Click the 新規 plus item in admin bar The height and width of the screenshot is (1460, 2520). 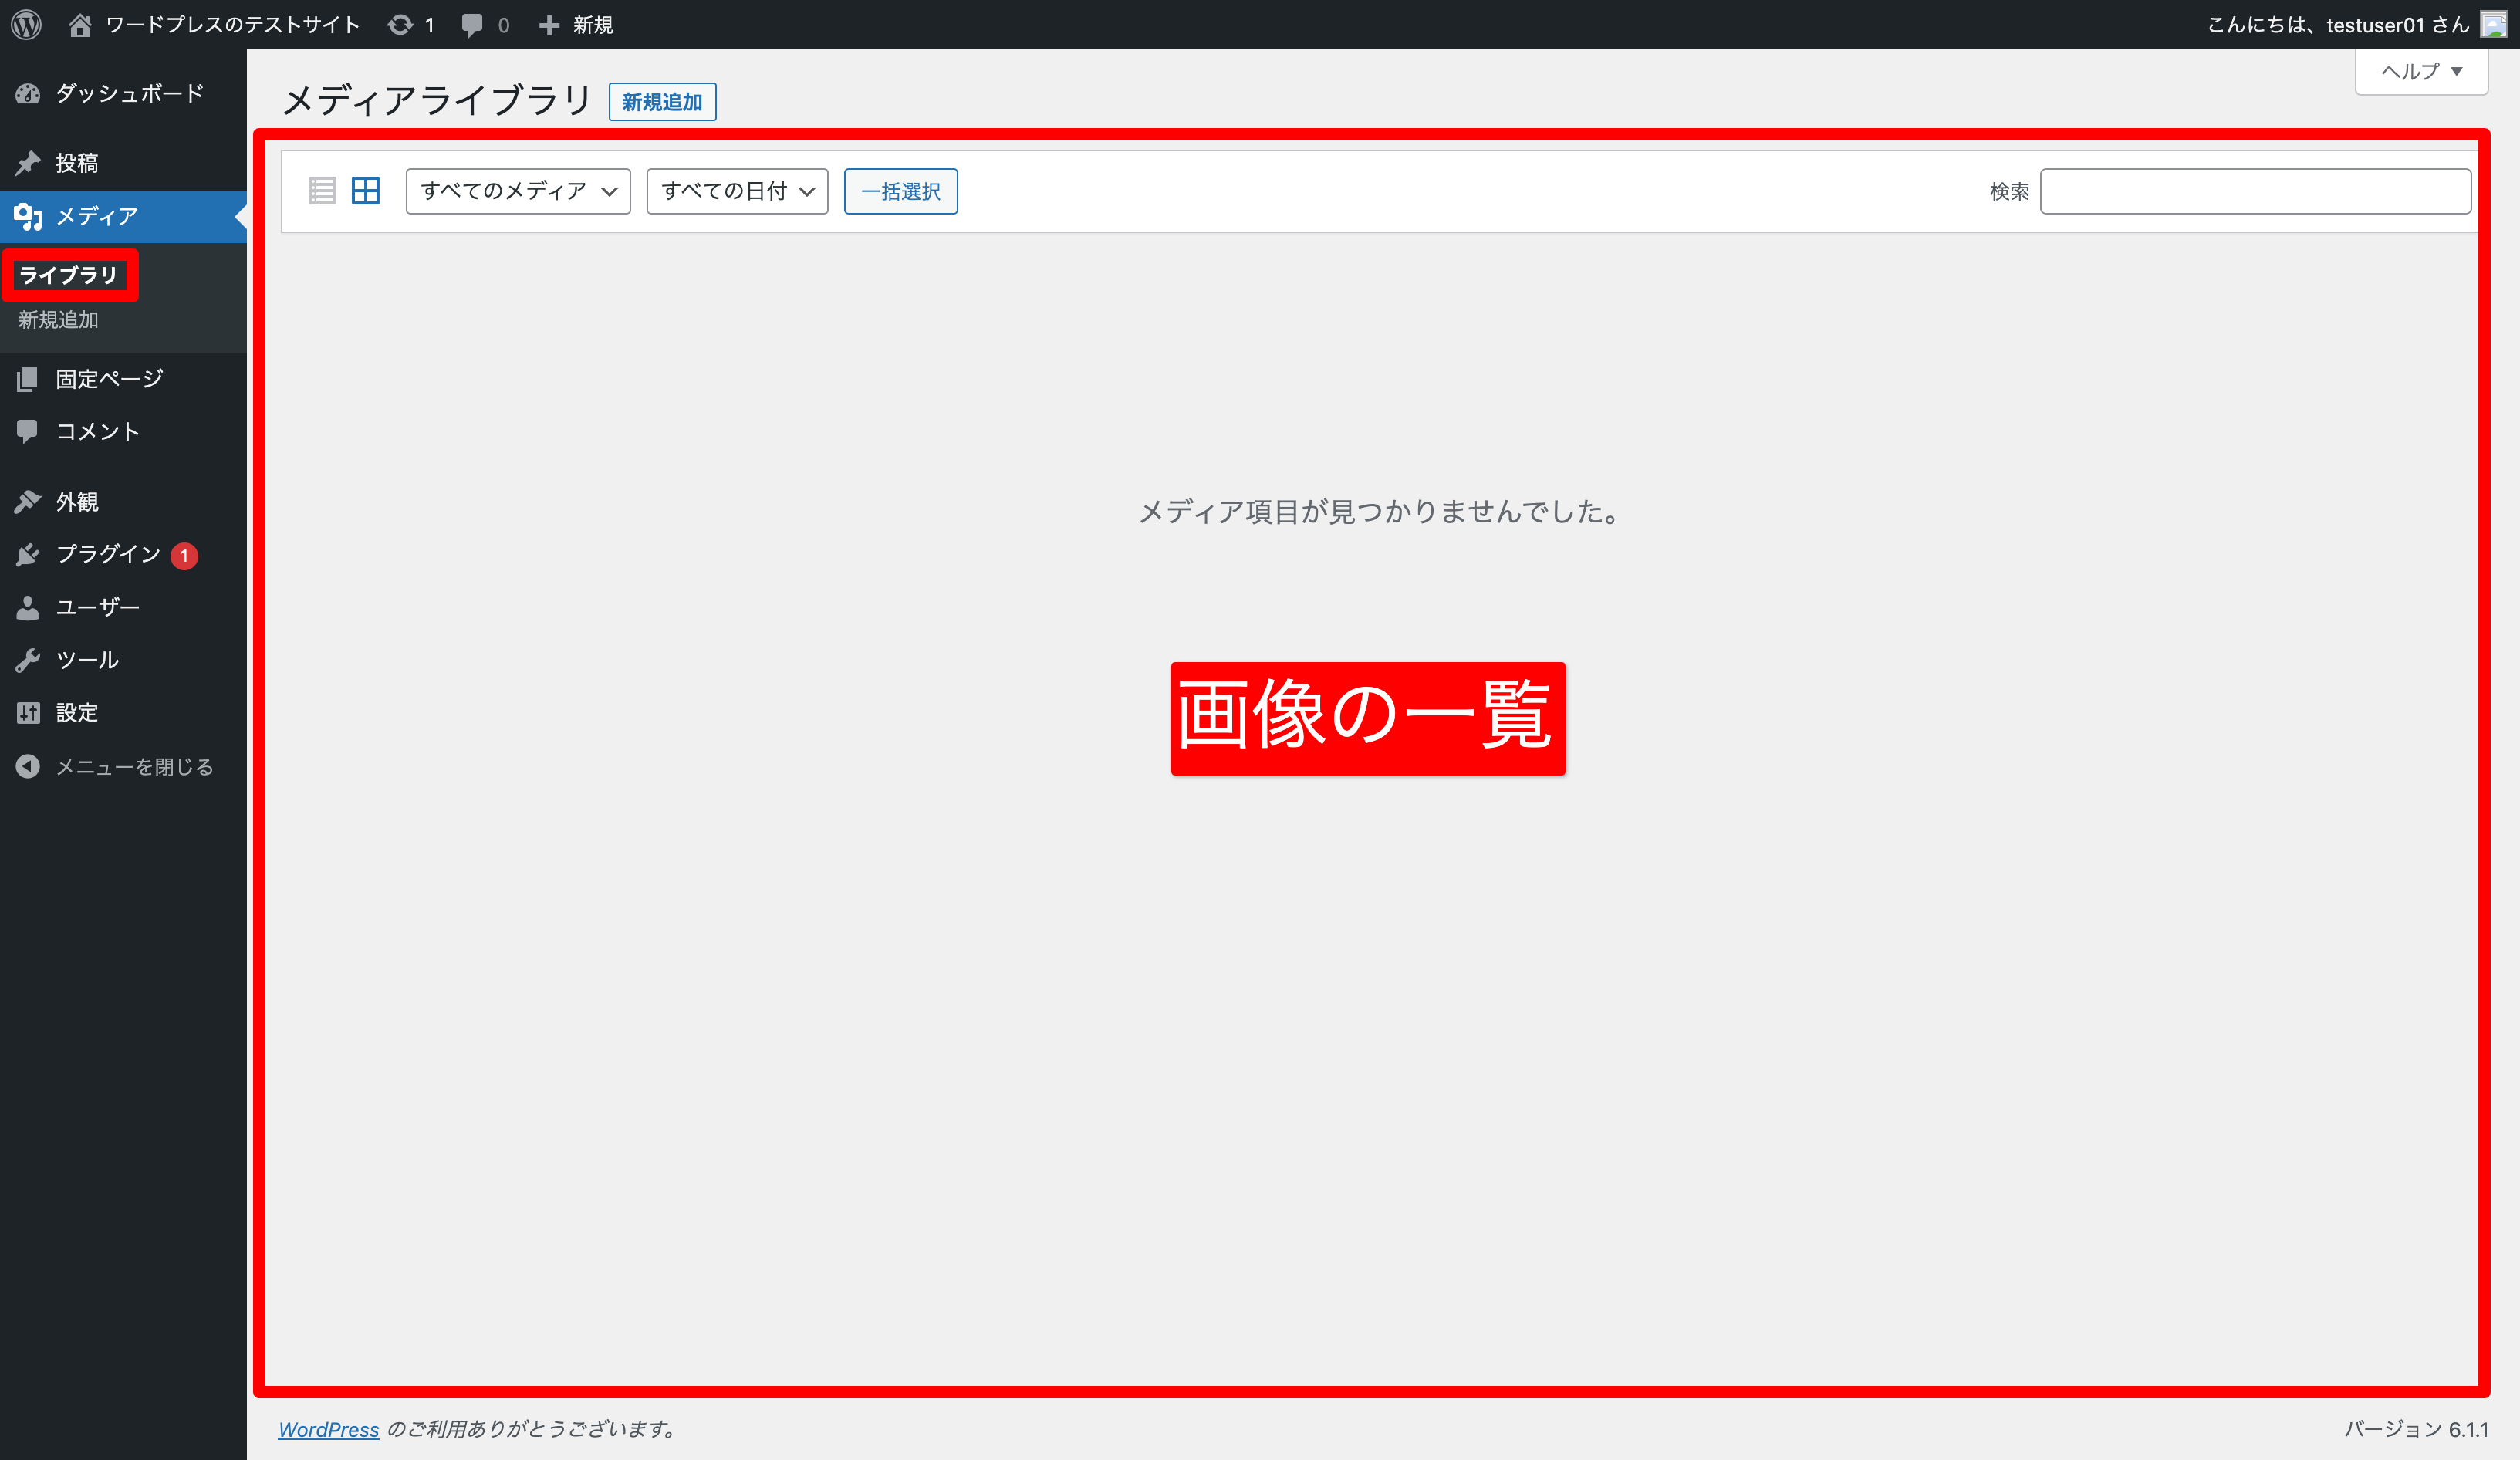tap(575, 24)
